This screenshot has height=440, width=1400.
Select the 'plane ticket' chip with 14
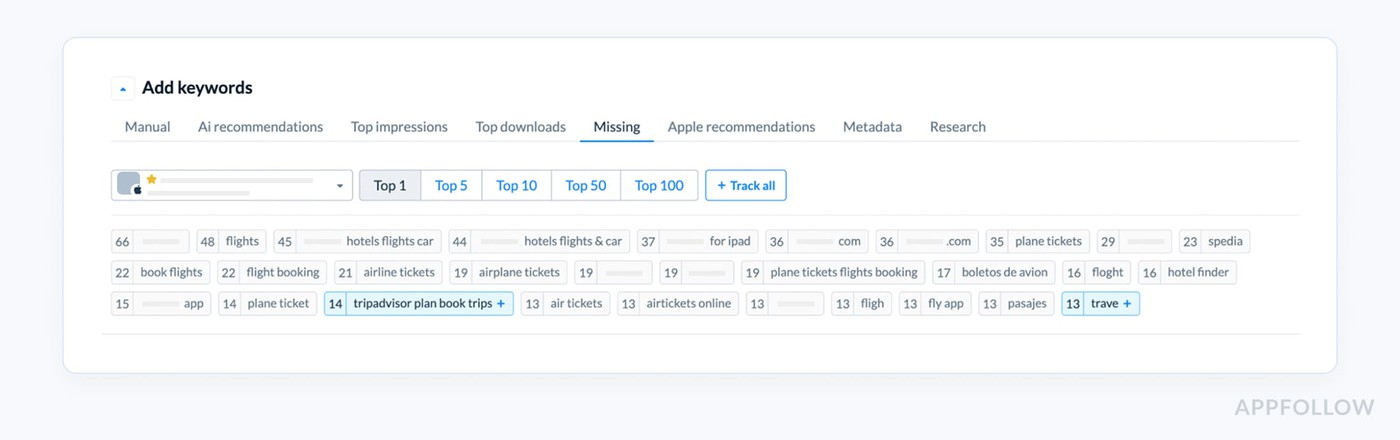point(267,303)
